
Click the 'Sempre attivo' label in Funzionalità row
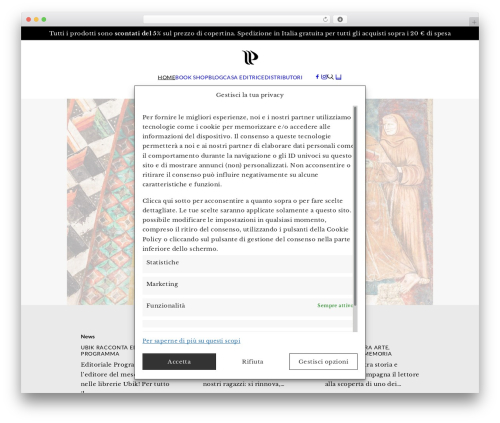pos(335,306)
